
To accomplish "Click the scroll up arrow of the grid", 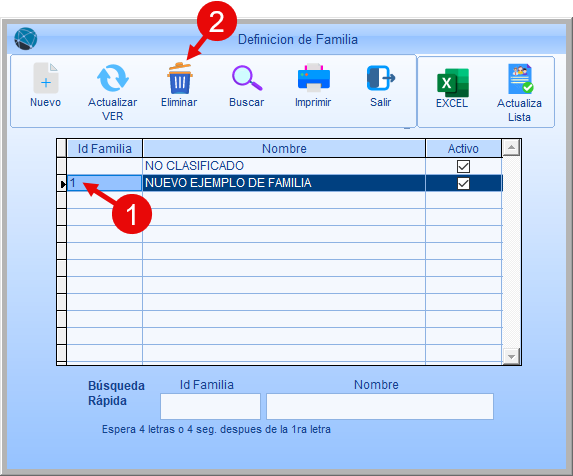I will (x=511, y=148).
